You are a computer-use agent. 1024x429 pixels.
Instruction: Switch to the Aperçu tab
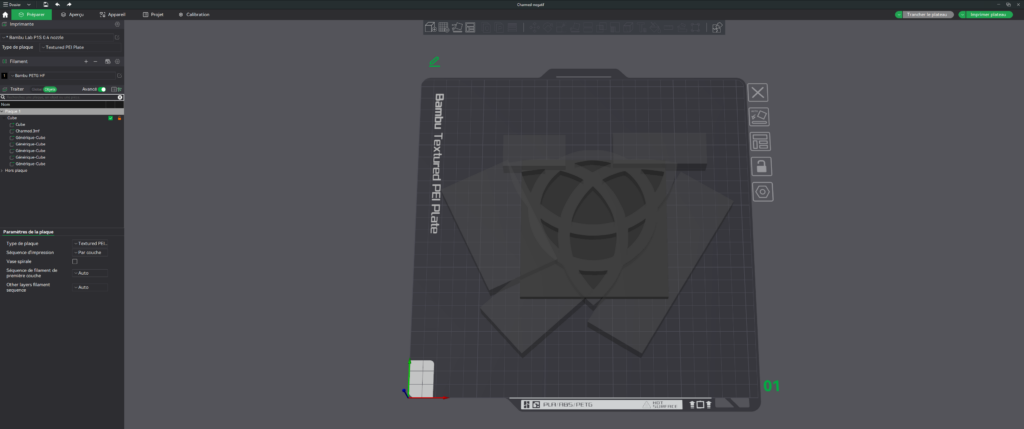pos(72,14)
